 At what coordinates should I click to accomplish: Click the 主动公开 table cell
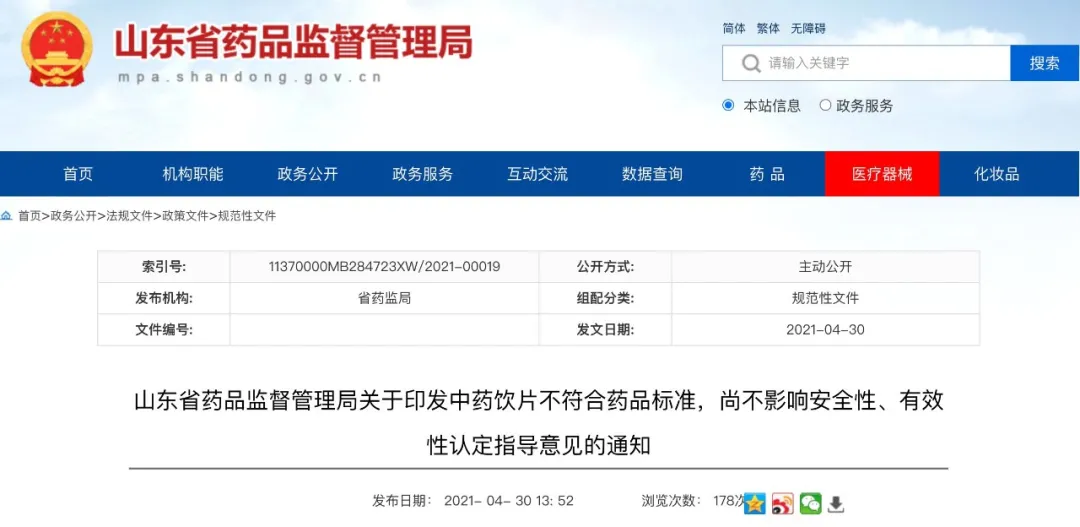(825, 267)
